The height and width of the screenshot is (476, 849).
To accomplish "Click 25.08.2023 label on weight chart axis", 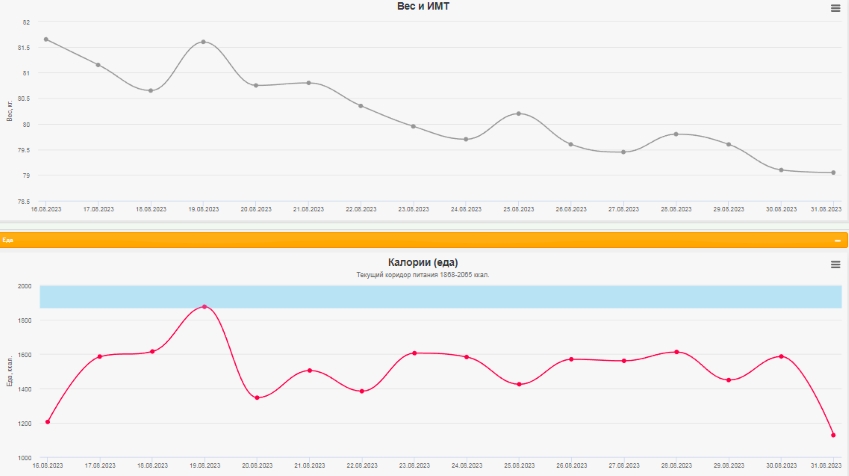I will [x=519, y=209].
